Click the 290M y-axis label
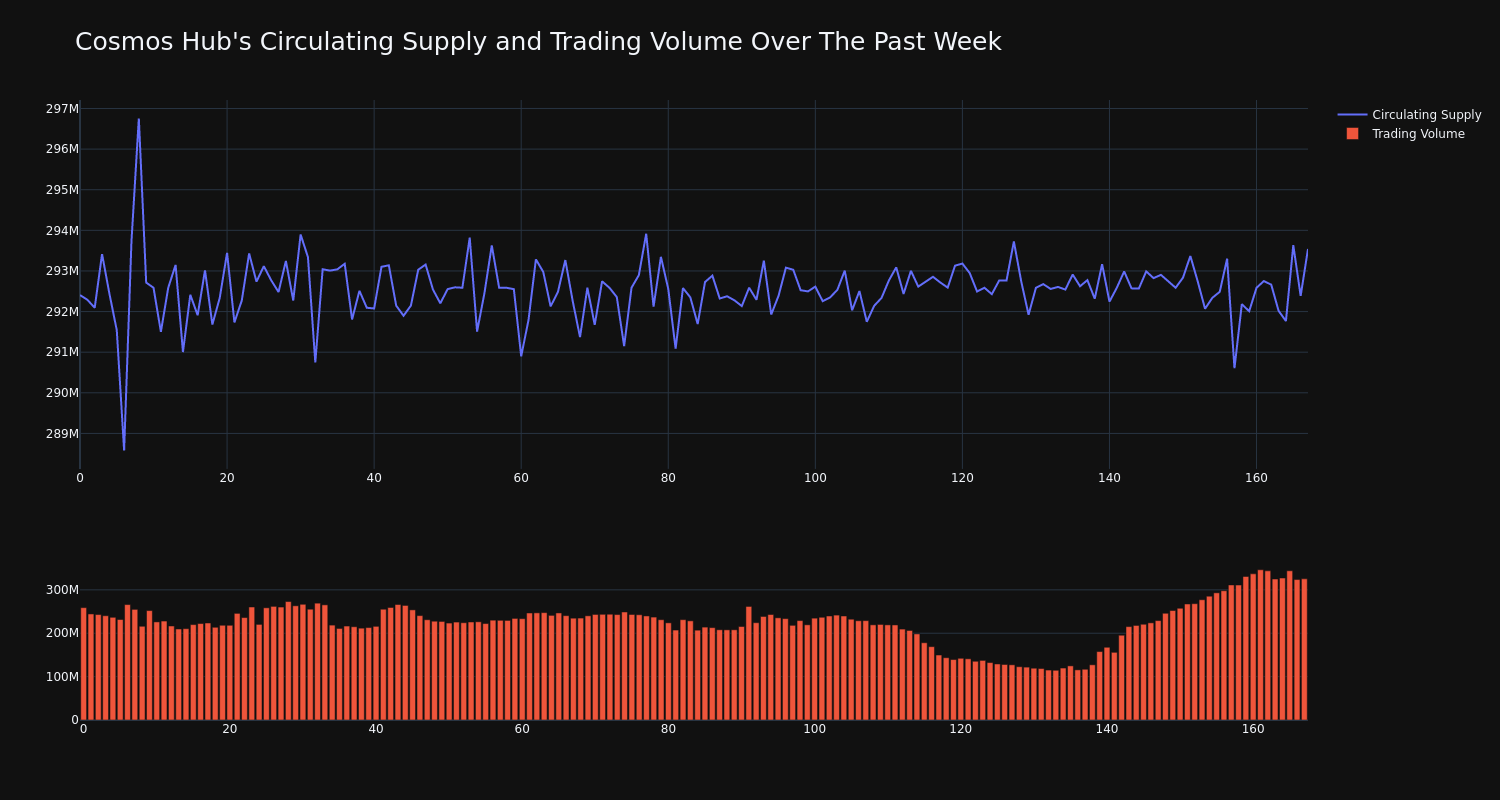This screenshot has width=1500, height=800. [x=61, y=393]
